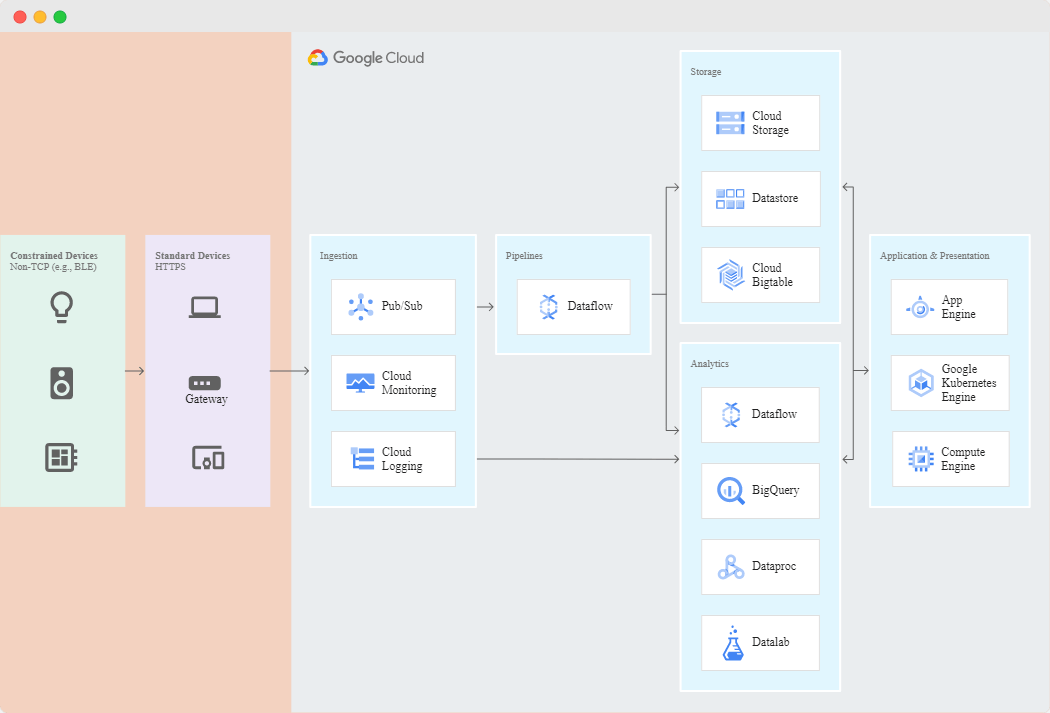1050x713 pixels.
Task: Click the Pipelines group title
Action: (524, 256)
